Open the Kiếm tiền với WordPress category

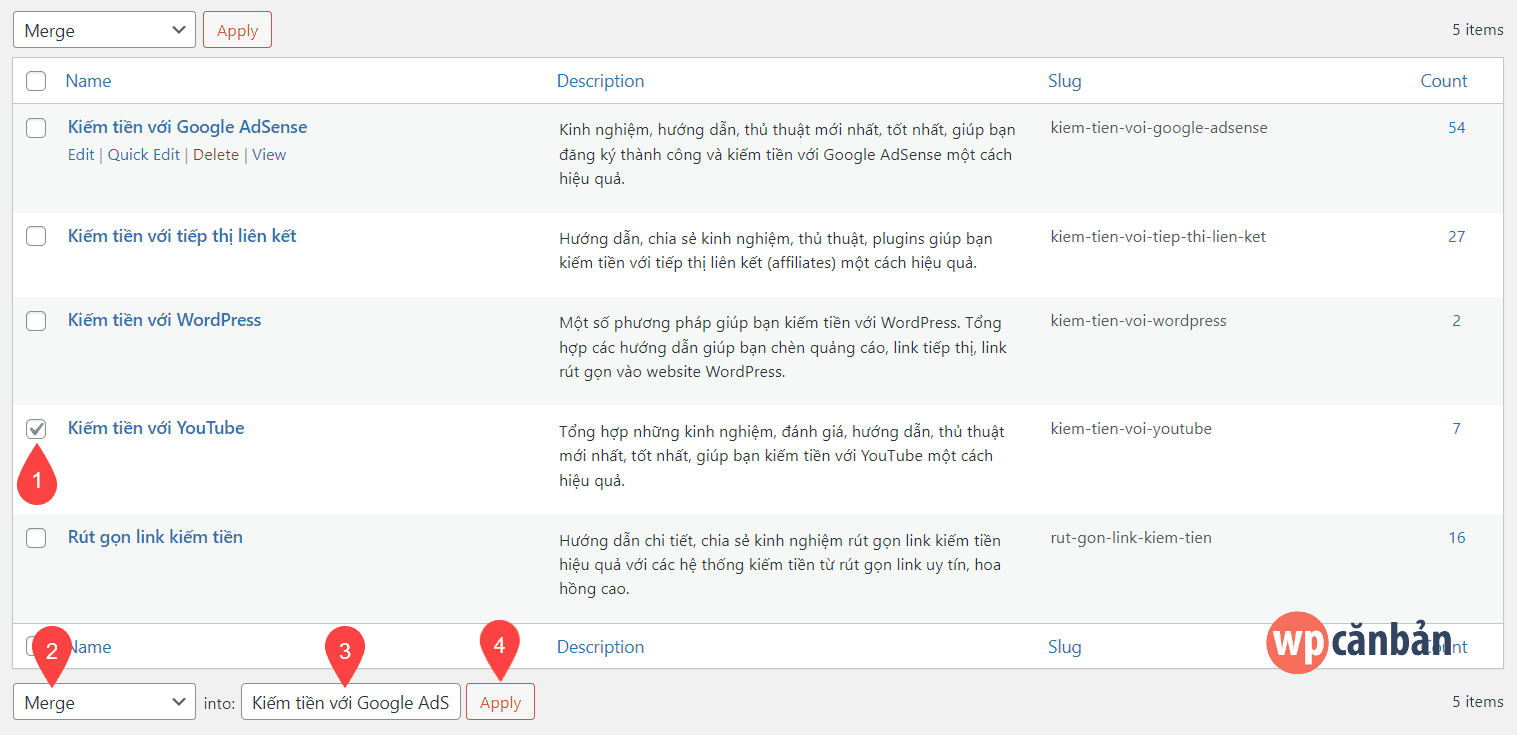[x=164, y=320]
